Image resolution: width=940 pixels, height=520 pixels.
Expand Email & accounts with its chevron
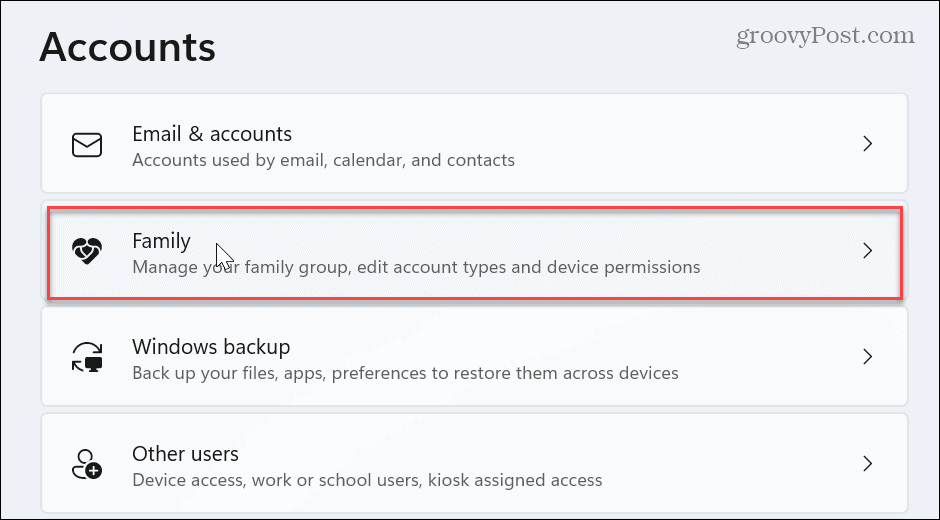tap(867, 144)
